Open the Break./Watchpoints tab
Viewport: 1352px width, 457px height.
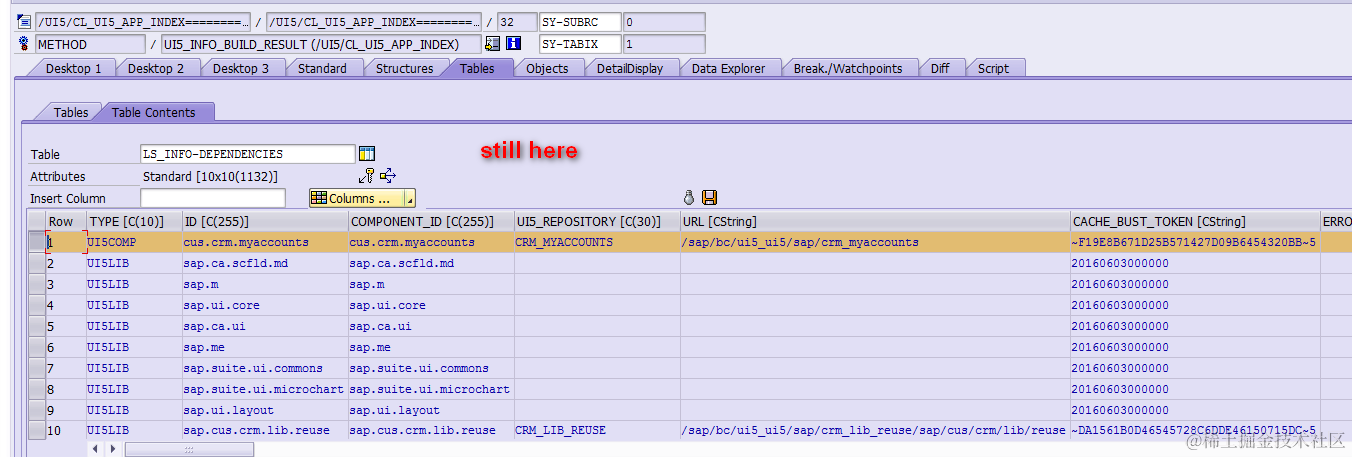click(848, 68)
